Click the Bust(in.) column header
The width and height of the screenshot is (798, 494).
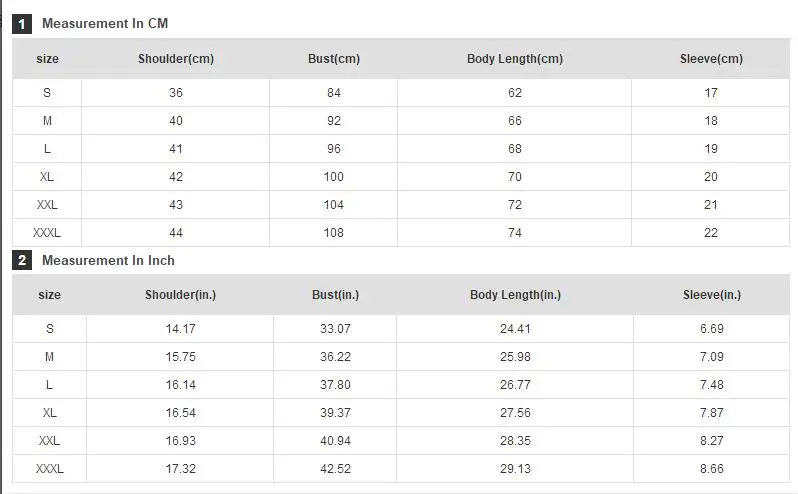coord(335,295)
